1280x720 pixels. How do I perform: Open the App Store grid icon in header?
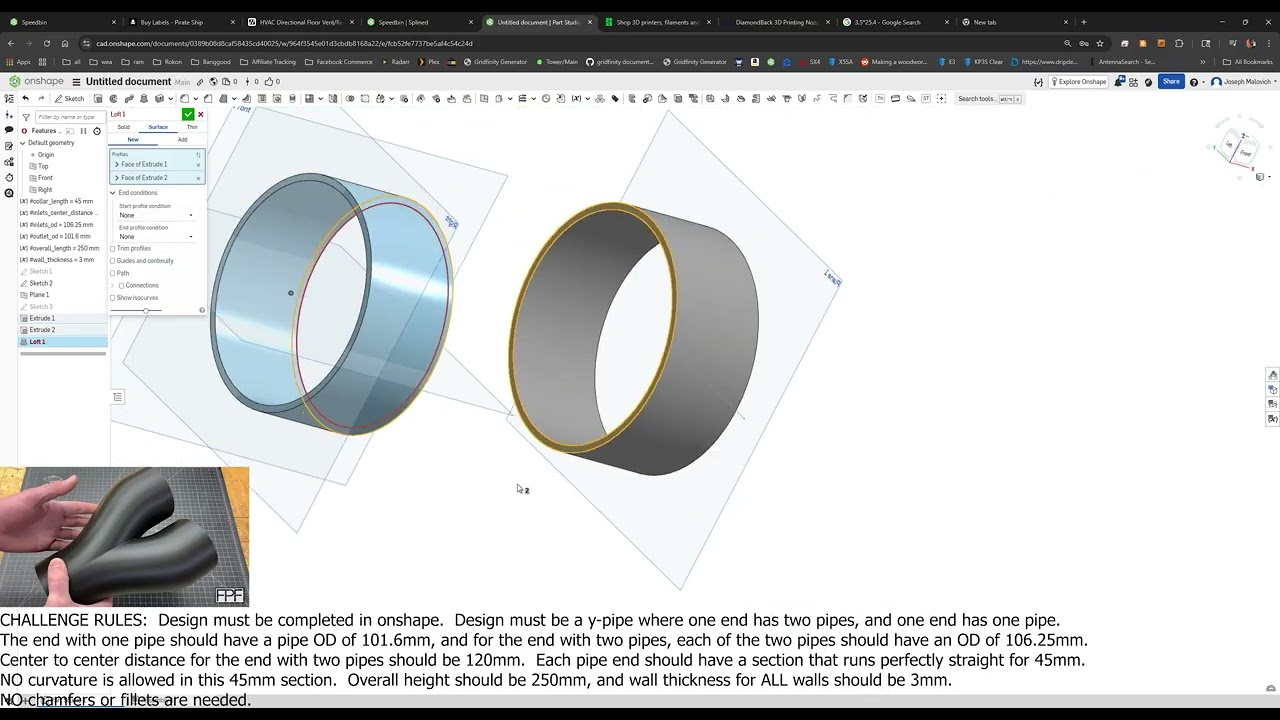point(1134,82)
